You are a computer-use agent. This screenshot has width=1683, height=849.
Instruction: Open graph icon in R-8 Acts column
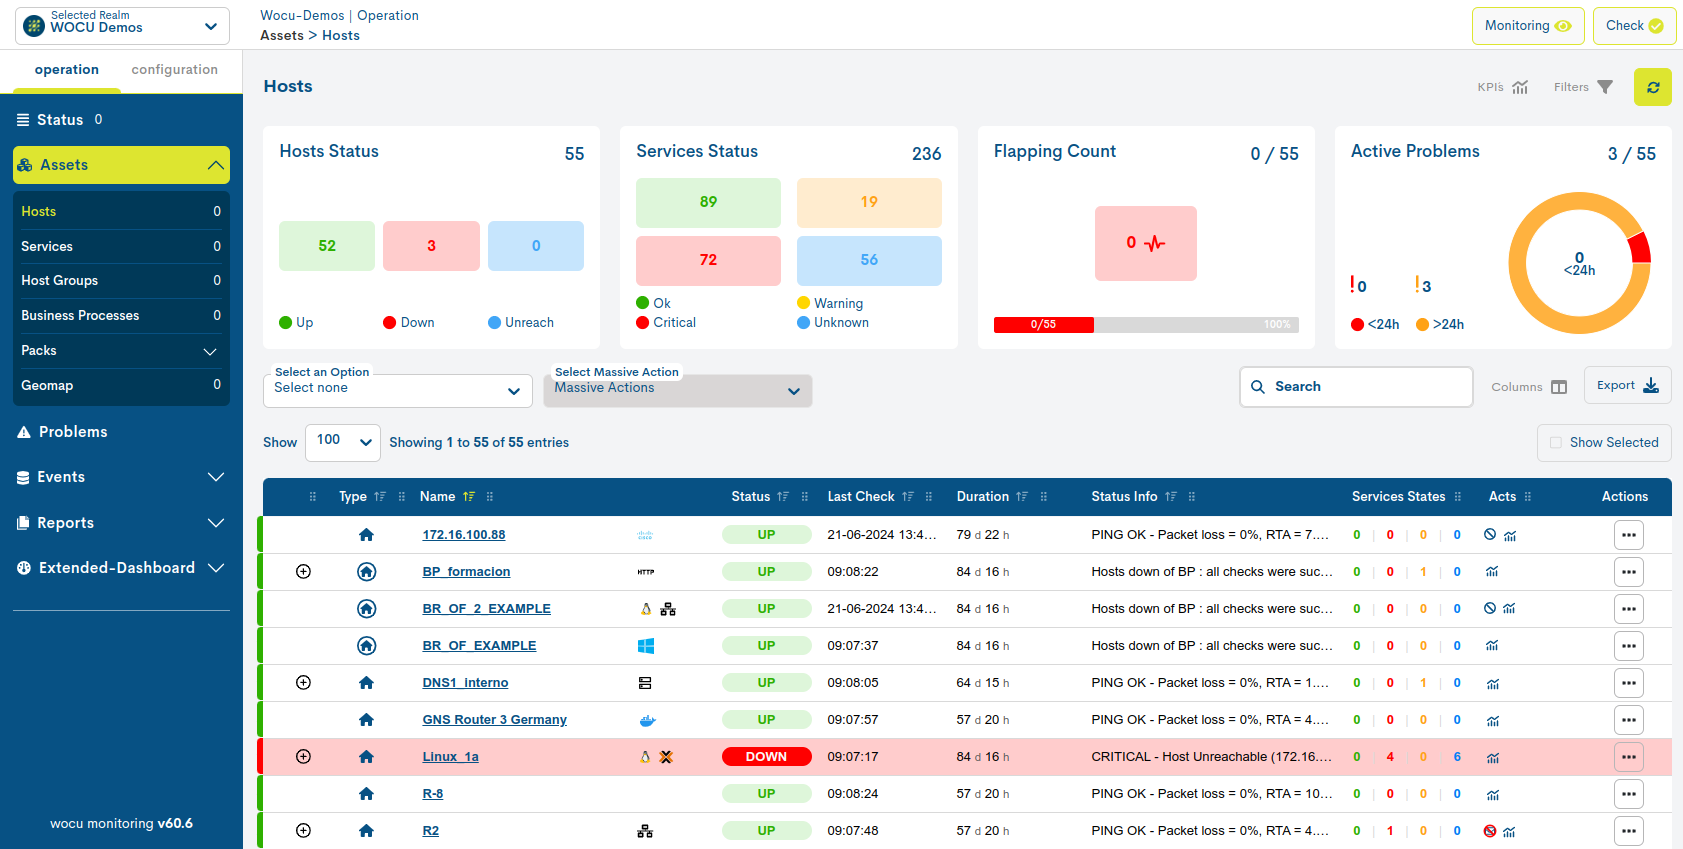1492,794
